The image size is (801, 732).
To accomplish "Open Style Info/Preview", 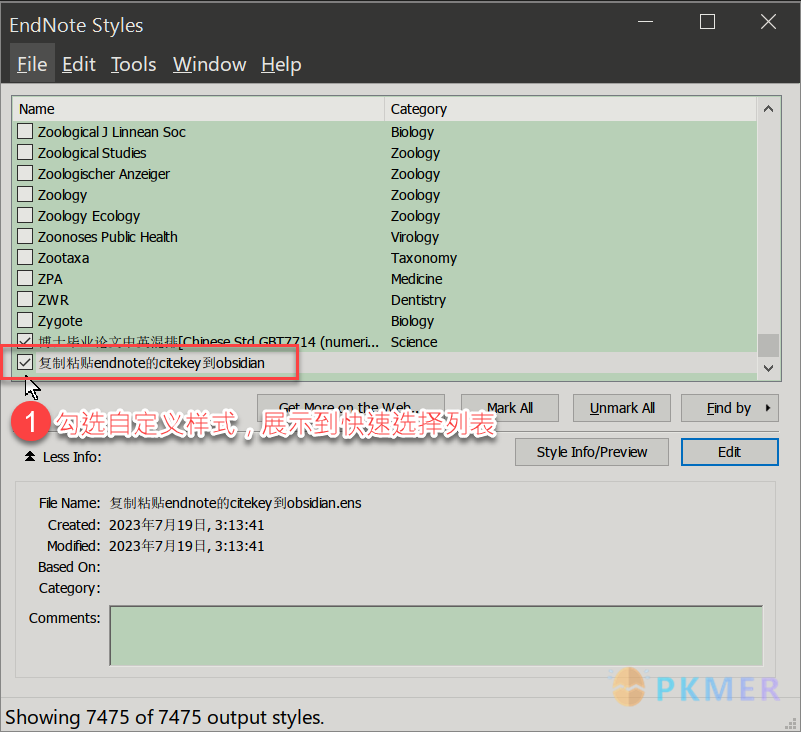I will [x=592, y=452].
